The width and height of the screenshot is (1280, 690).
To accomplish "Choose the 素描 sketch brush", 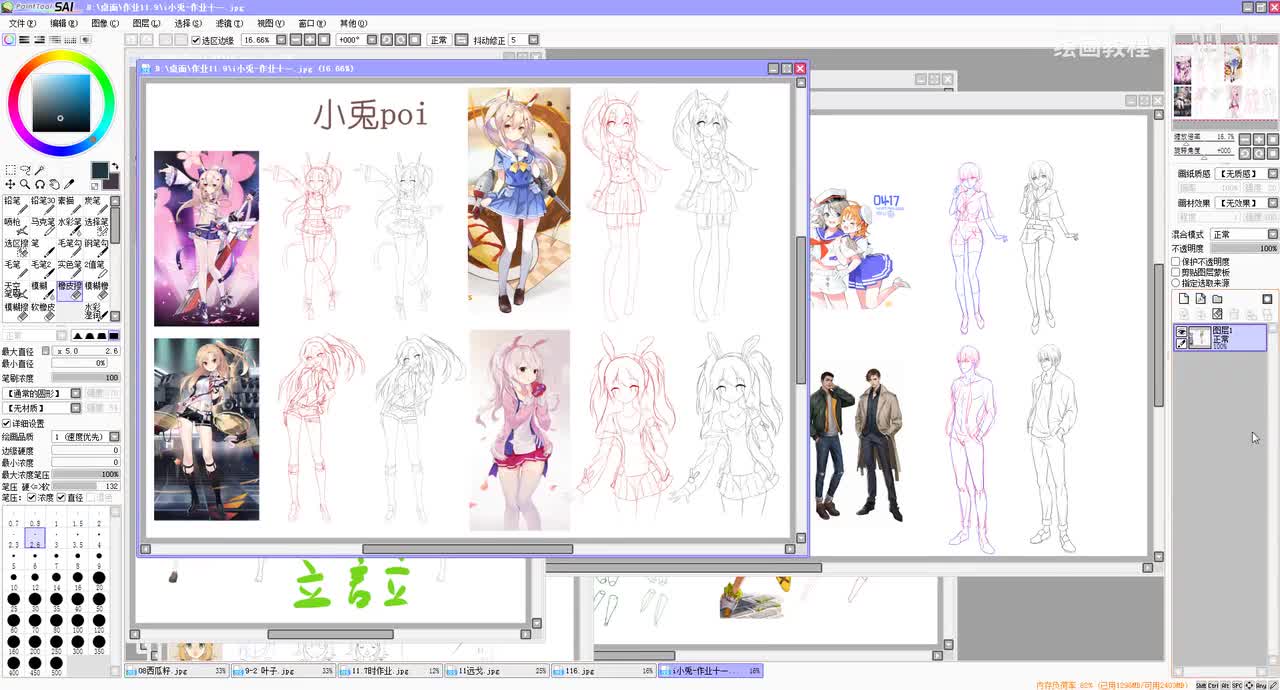I will point(69,206).
